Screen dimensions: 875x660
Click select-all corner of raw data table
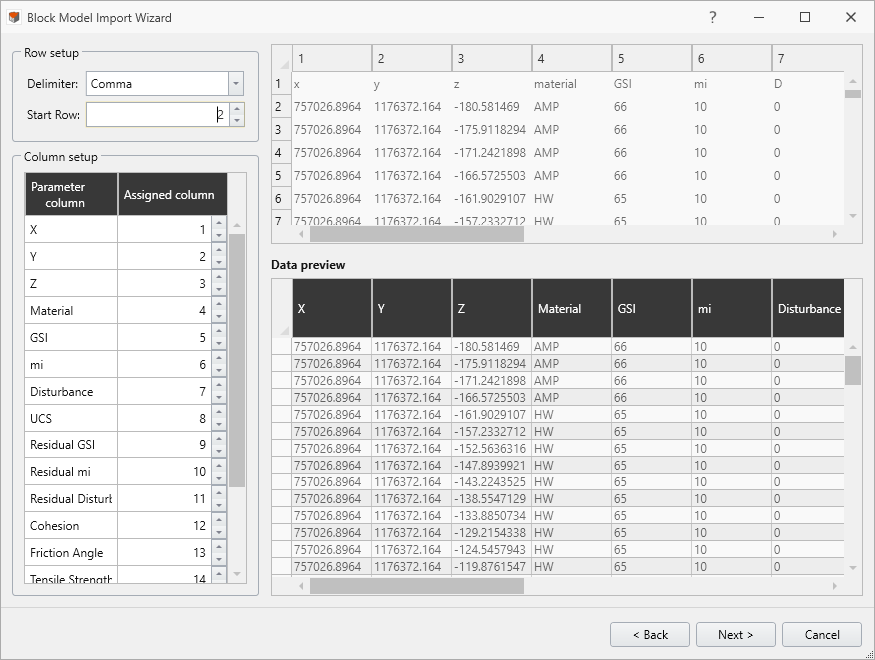click(x=282, y=59)
